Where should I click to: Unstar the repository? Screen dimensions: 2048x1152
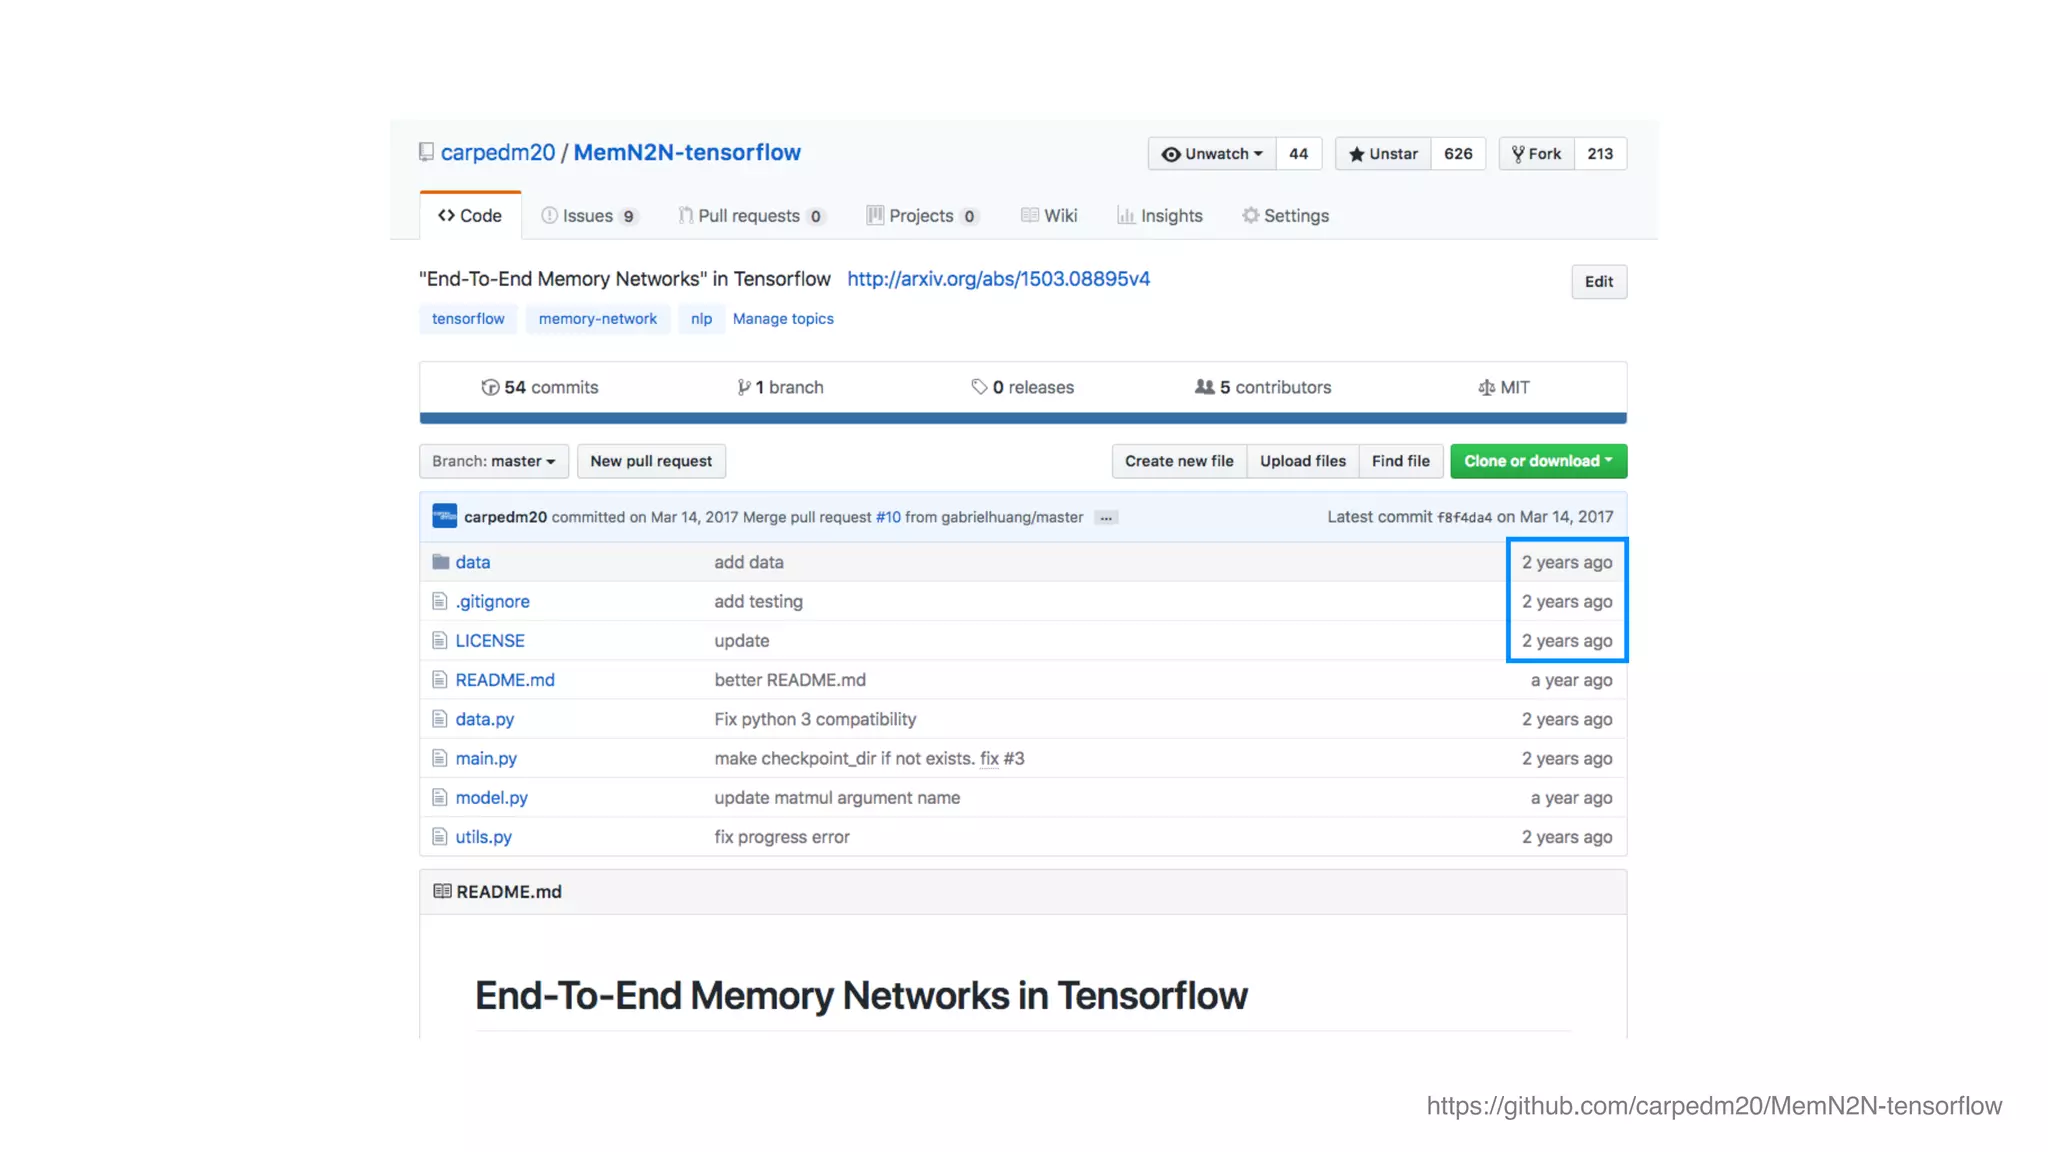1383,154
